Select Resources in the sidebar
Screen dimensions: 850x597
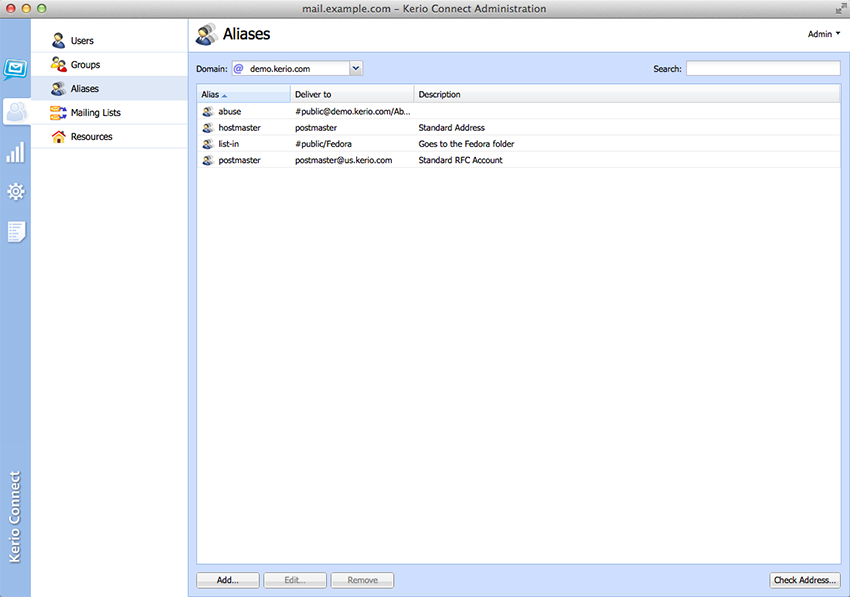click(91, 137)
